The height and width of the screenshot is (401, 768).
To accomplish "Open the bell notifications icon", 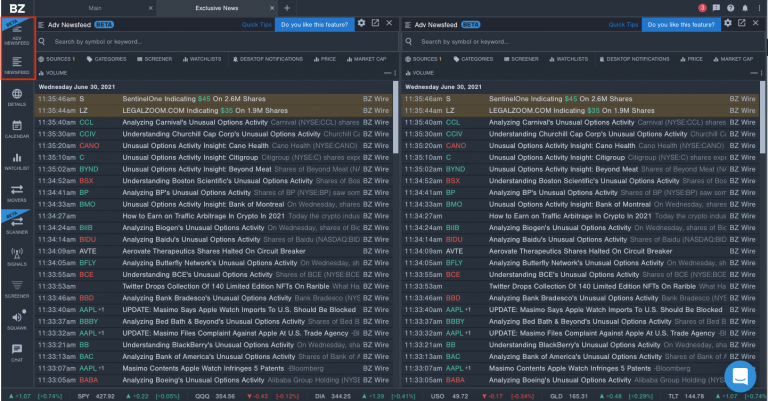I will (x=745, y=8).
